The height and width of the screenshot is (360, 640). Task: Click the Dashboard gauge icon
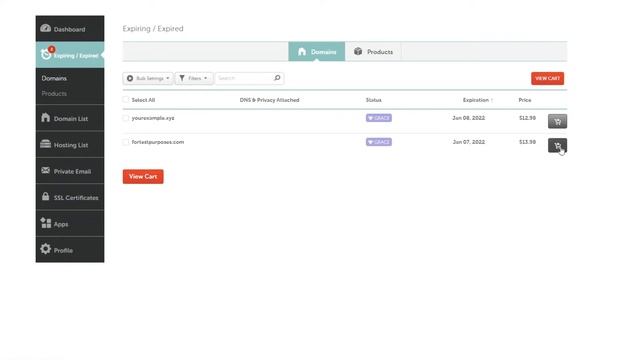pyautogui.click(x=46, y=28)
